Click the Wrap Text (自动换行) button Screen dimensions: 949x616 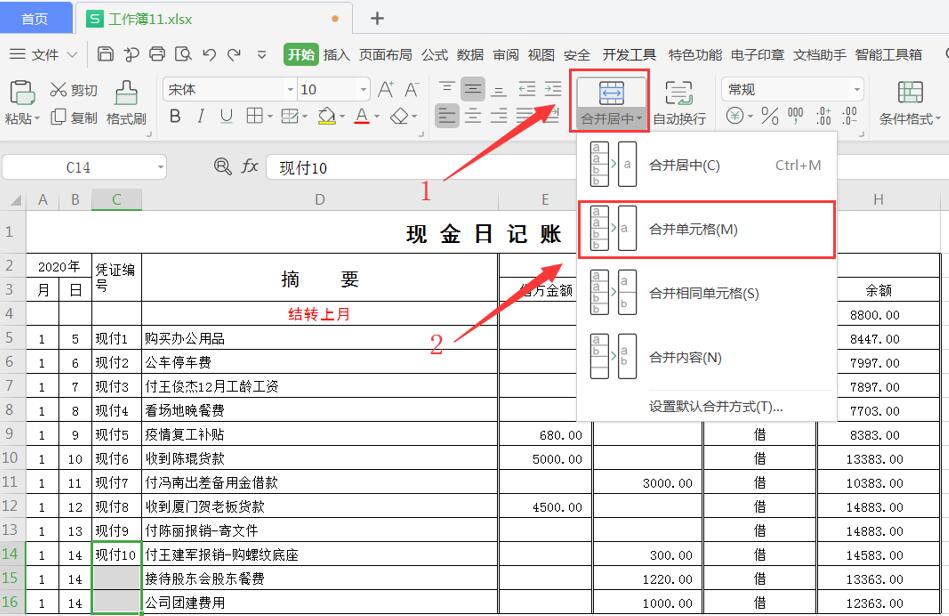click(679, 103)
